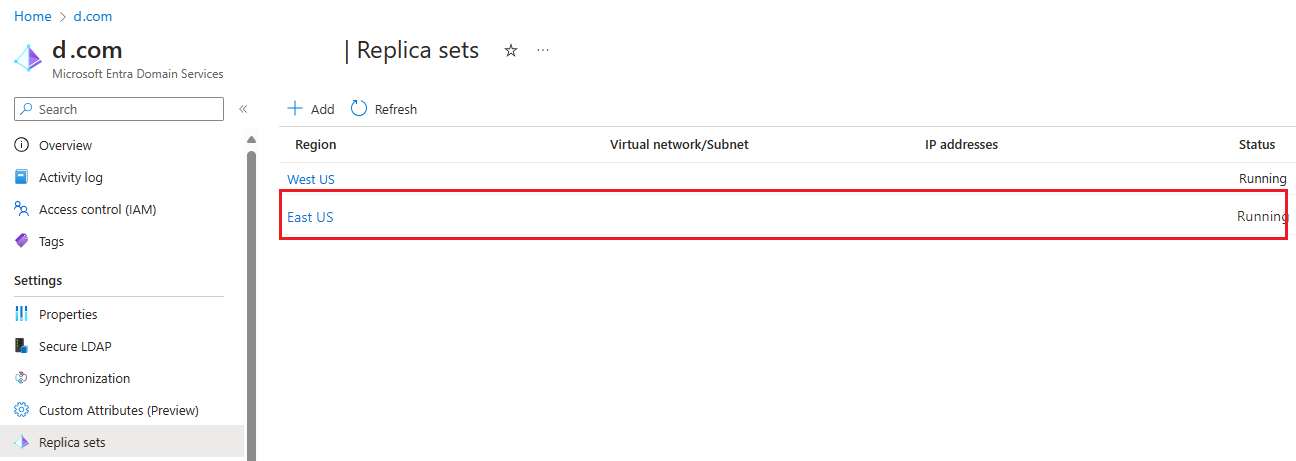Viewport: 1296px width, 461px height.
Task: Open the Synchronization menu item
Action: [84, 378]
